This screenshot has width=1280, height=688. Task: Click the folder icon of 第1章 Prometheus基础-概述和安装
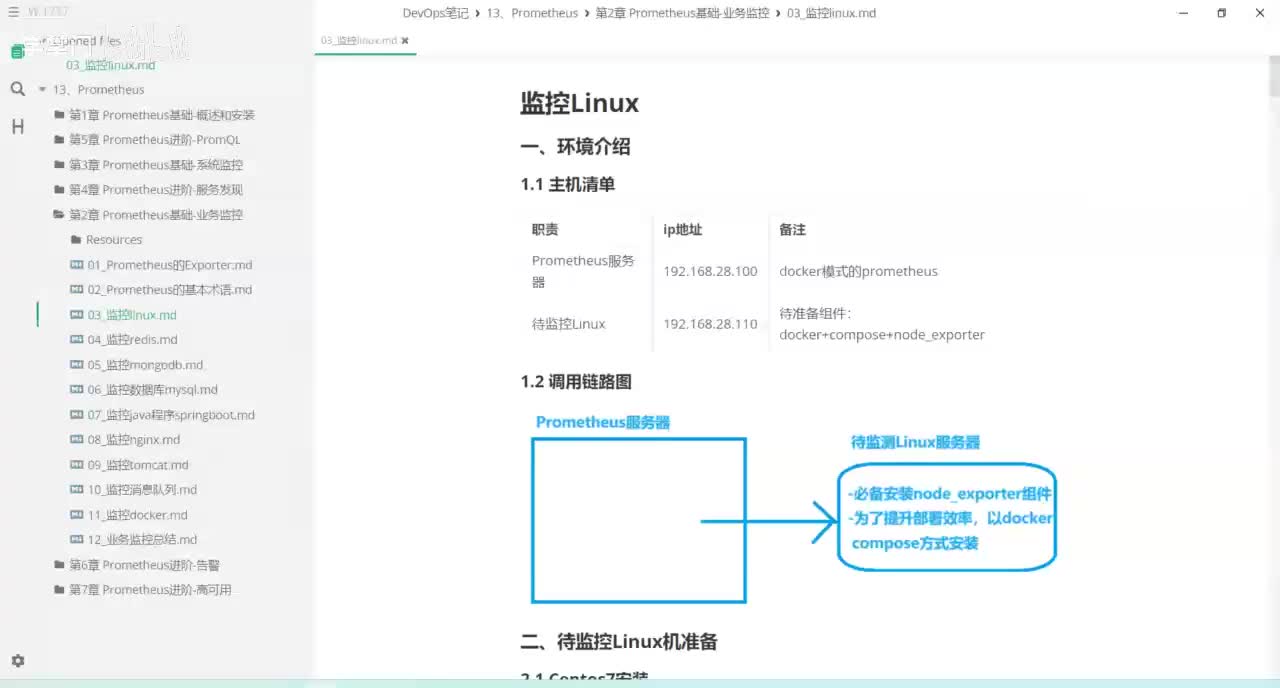click(x=60, y=115)
